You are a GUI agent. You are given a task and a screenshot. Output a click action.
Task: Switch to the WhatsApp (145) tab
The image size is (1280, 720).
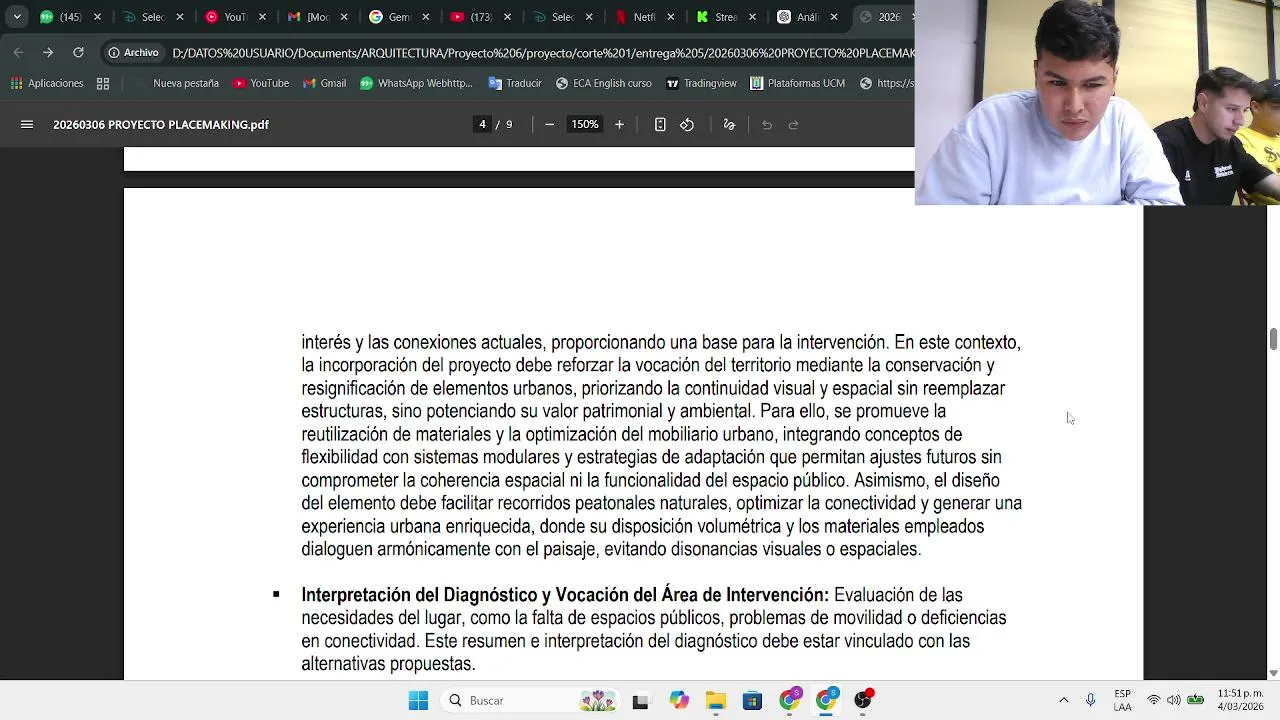point(68,17)
